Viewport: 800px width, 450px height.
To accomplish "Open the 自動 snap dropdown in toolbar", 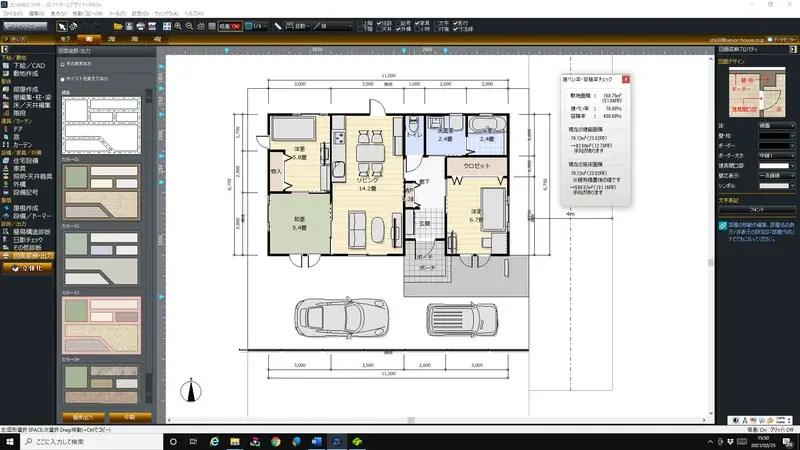I will 298,27.
